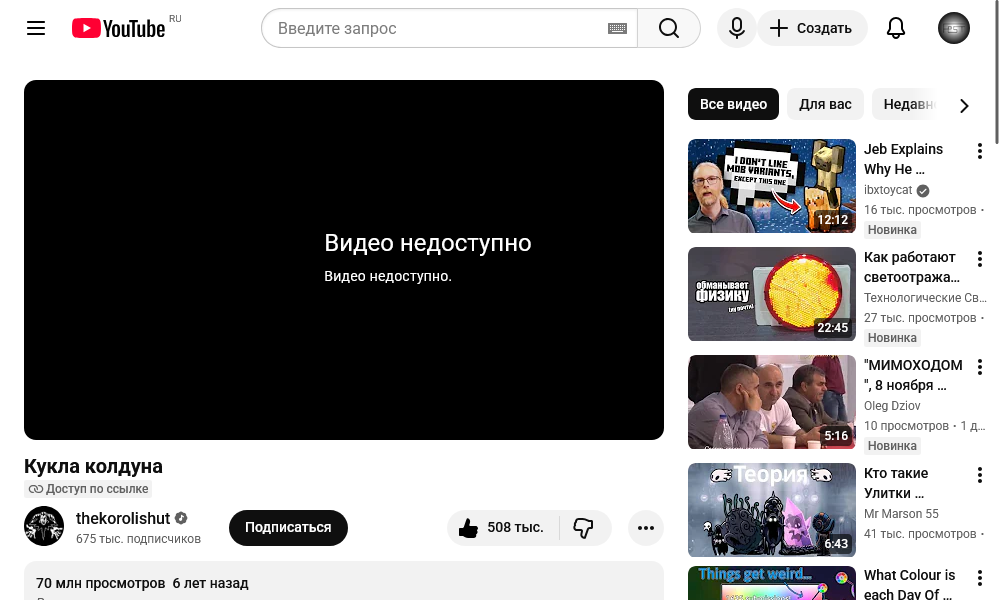Select the Для вас chip
Screen dimensions: 1000x600
click(x=825, y=104)
